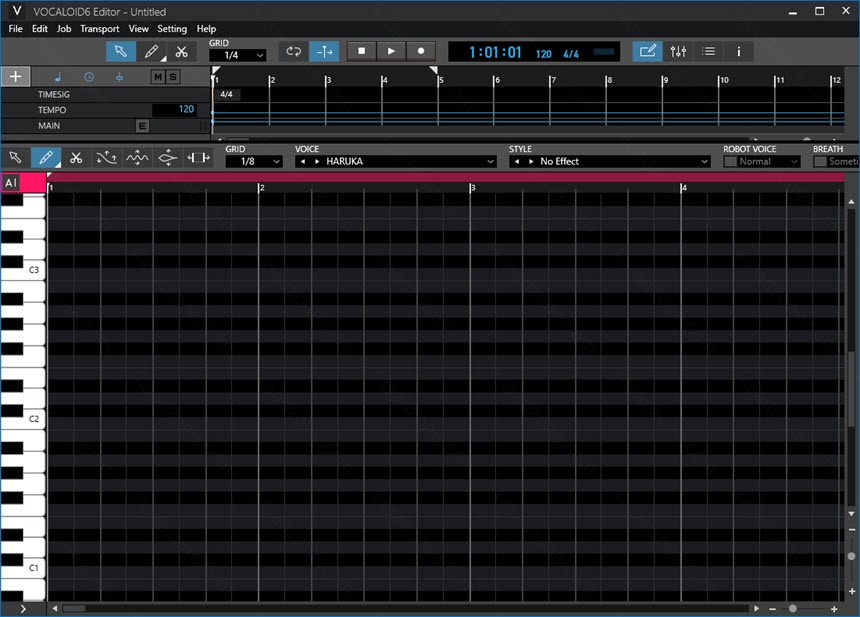This screenshot has height=617, width=860.
Task: Select the pencil tool in top toolbar
Action: [152, 52]
